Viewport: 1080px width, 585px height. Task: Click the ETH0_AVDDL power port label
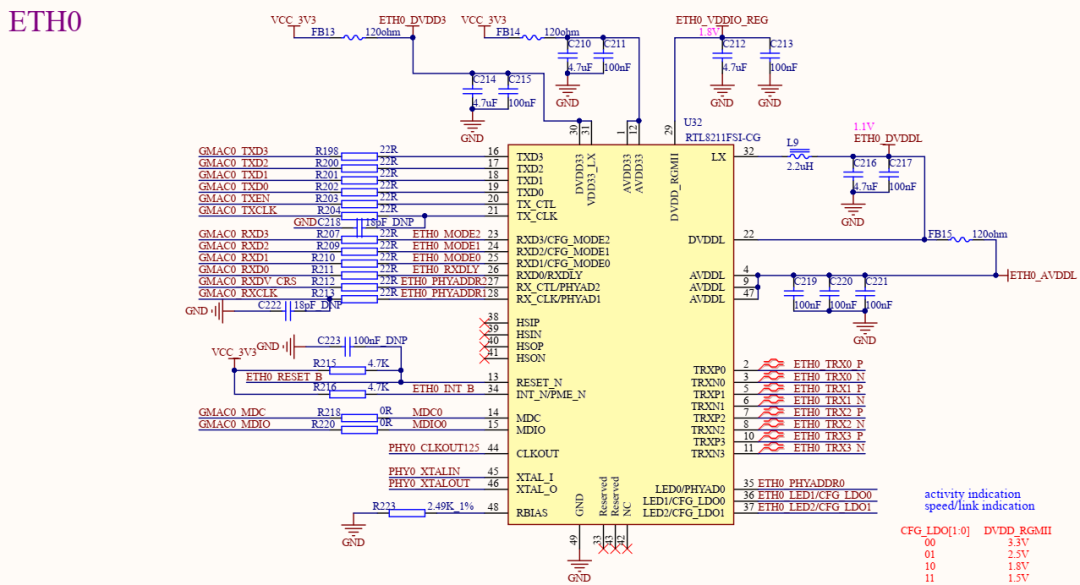(x=1043, y=276)
